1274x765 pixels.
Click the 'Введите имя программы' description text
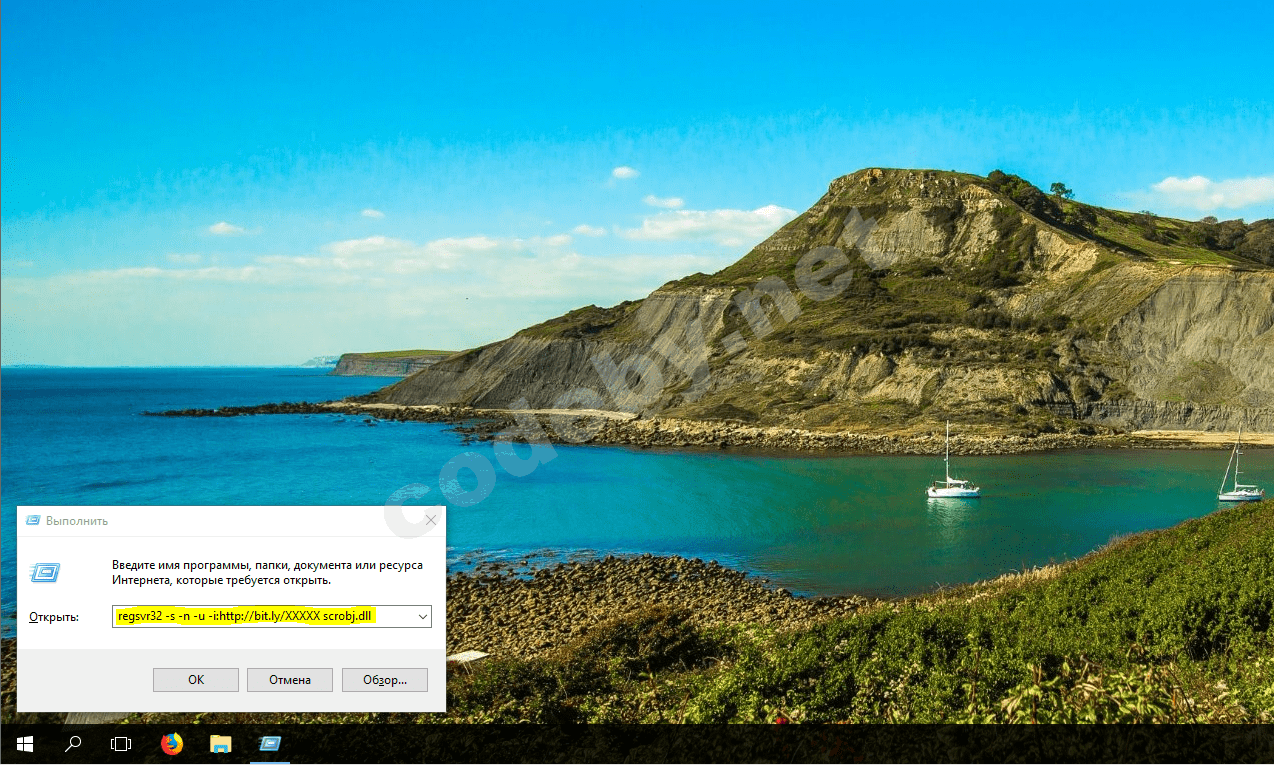coord(267,573)
